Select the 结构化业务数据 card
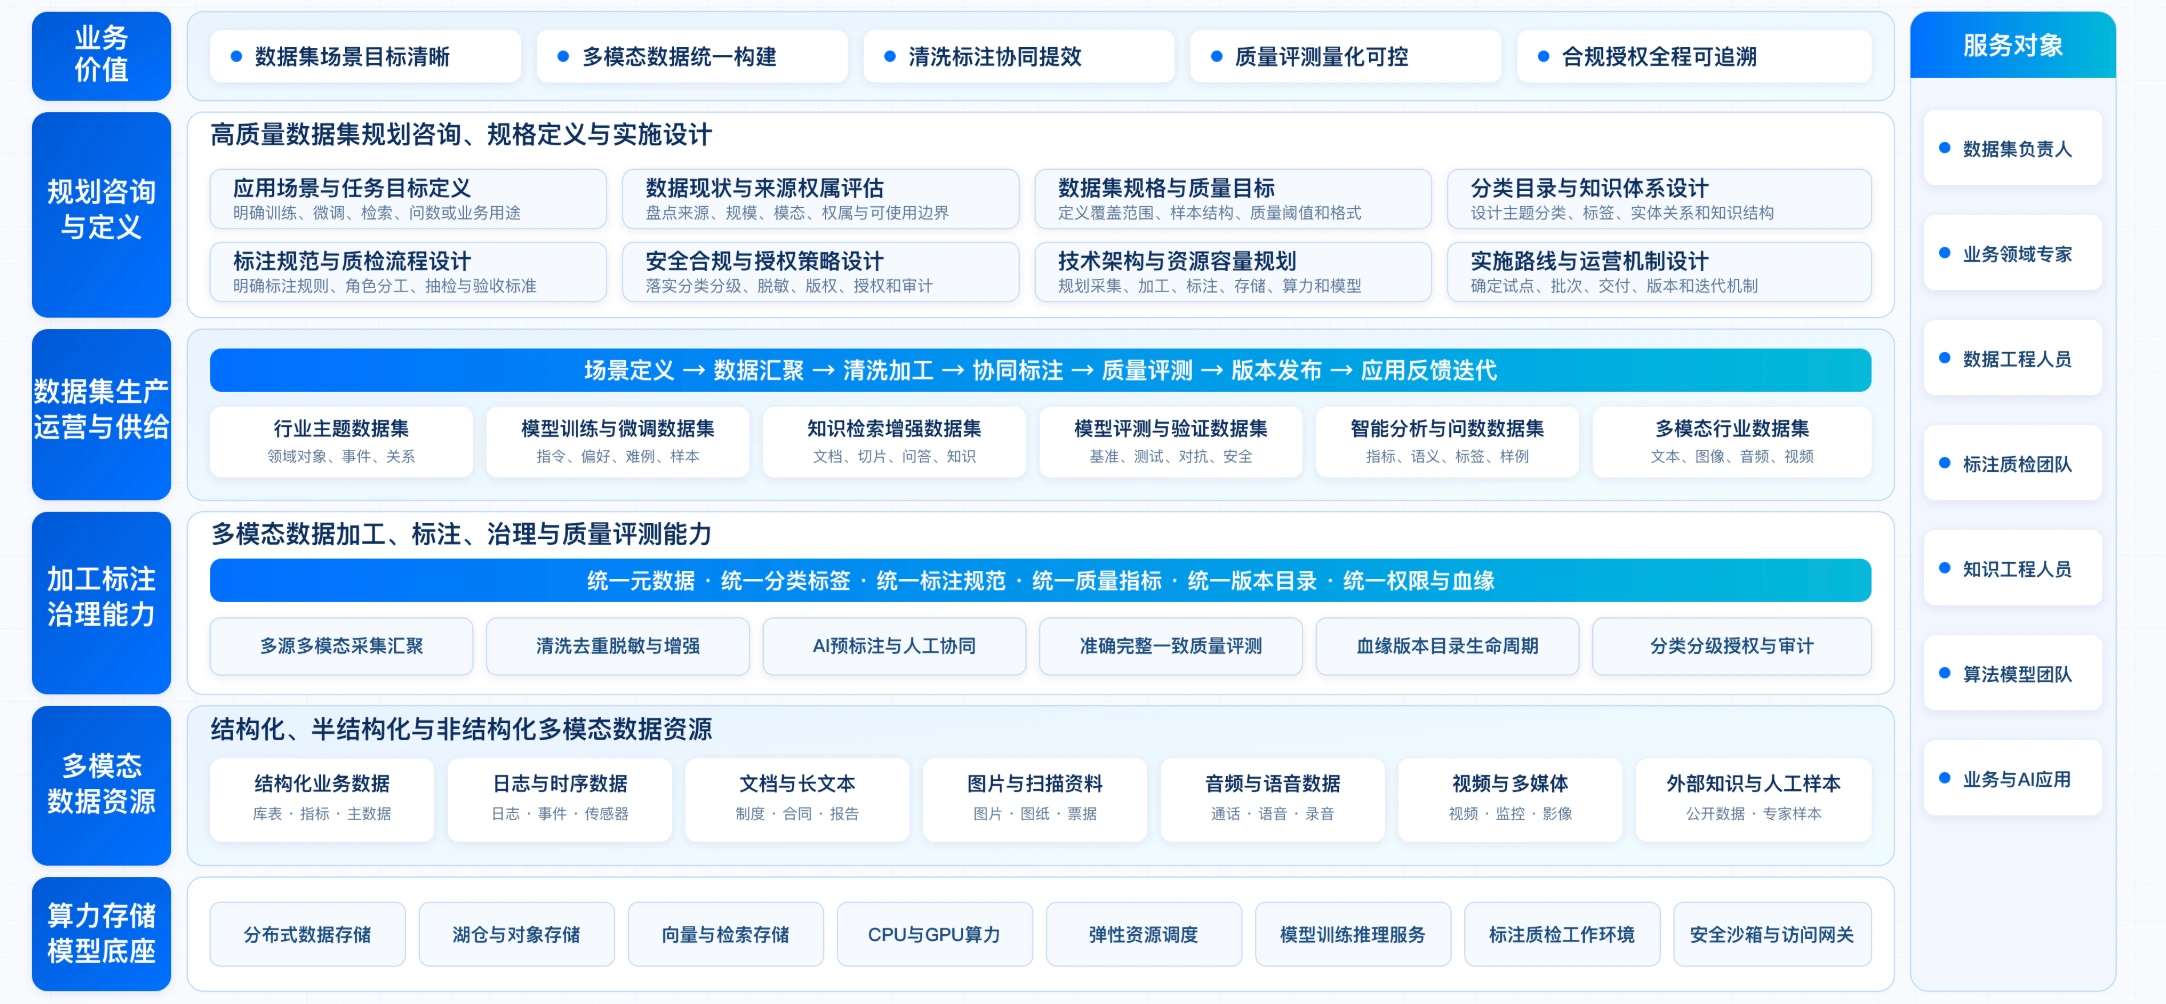The height and width of the screenshot is (1004, 2166). click(322, 799)
